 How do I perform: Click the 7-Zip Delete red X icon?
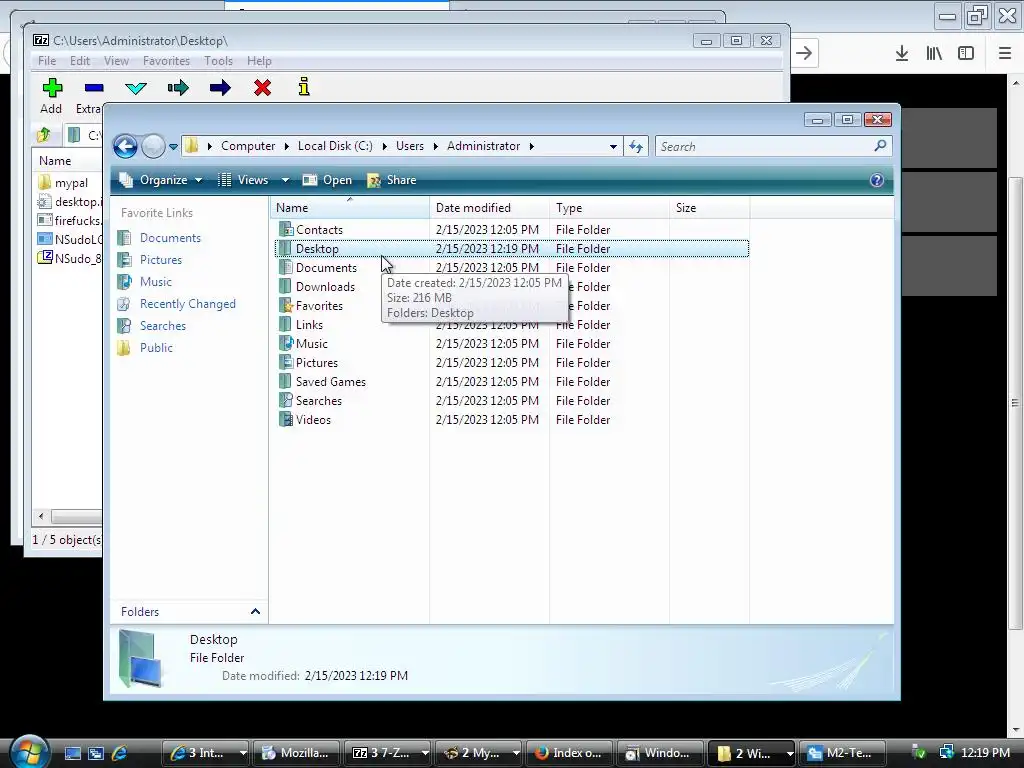click(263, 88)
